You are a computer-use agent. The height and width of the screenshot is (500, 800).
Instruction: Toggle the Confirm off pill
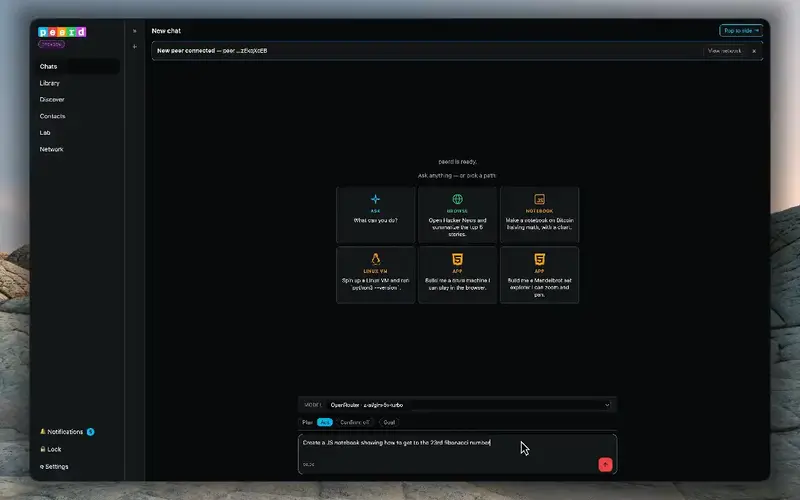355,422
